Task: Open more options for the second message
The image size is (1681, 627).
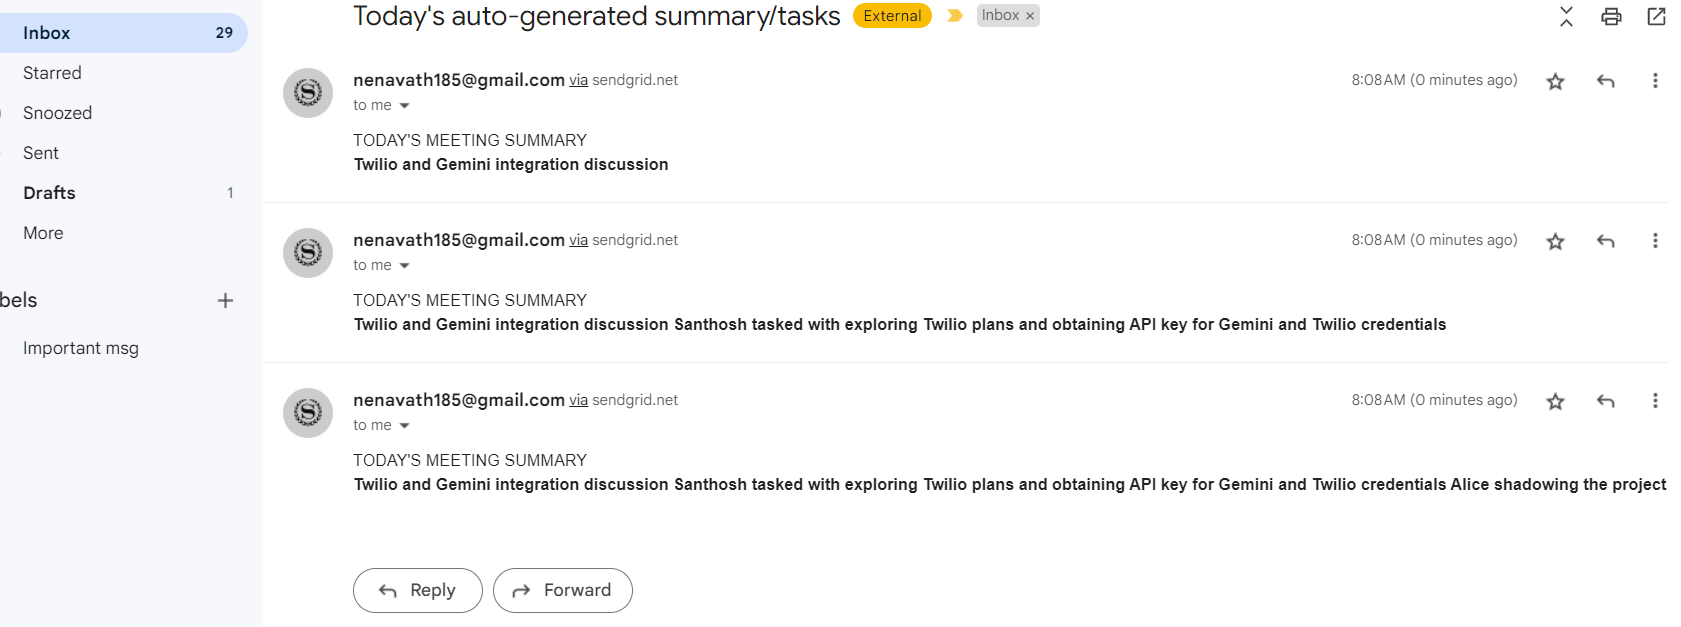Action: click(x=1656, y=241)
